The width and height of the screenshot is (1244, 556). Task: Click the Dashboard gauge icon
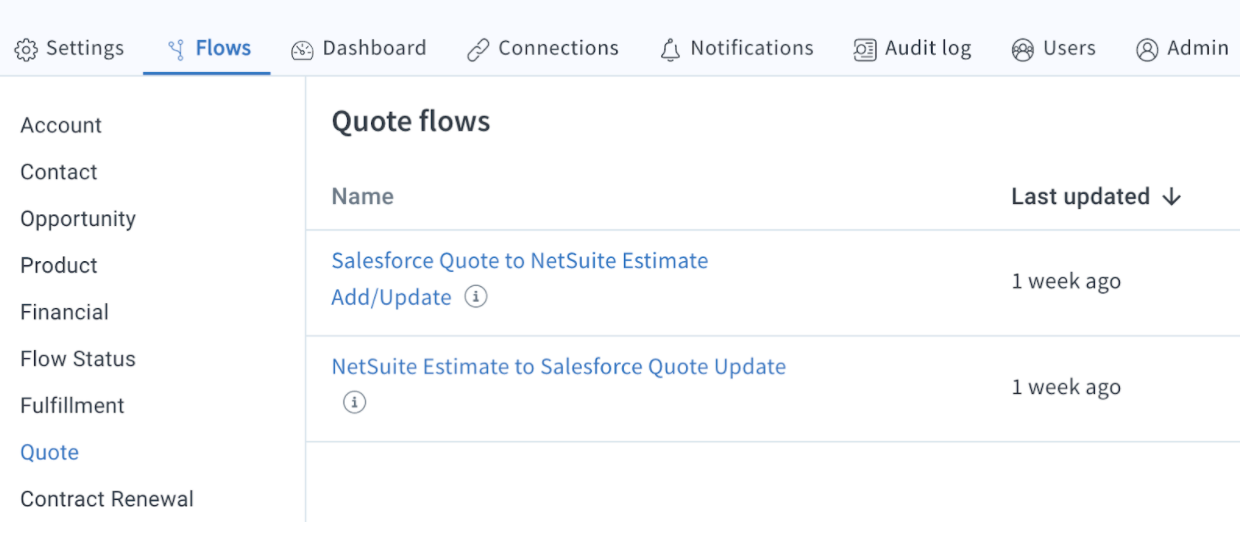[302, 50]
